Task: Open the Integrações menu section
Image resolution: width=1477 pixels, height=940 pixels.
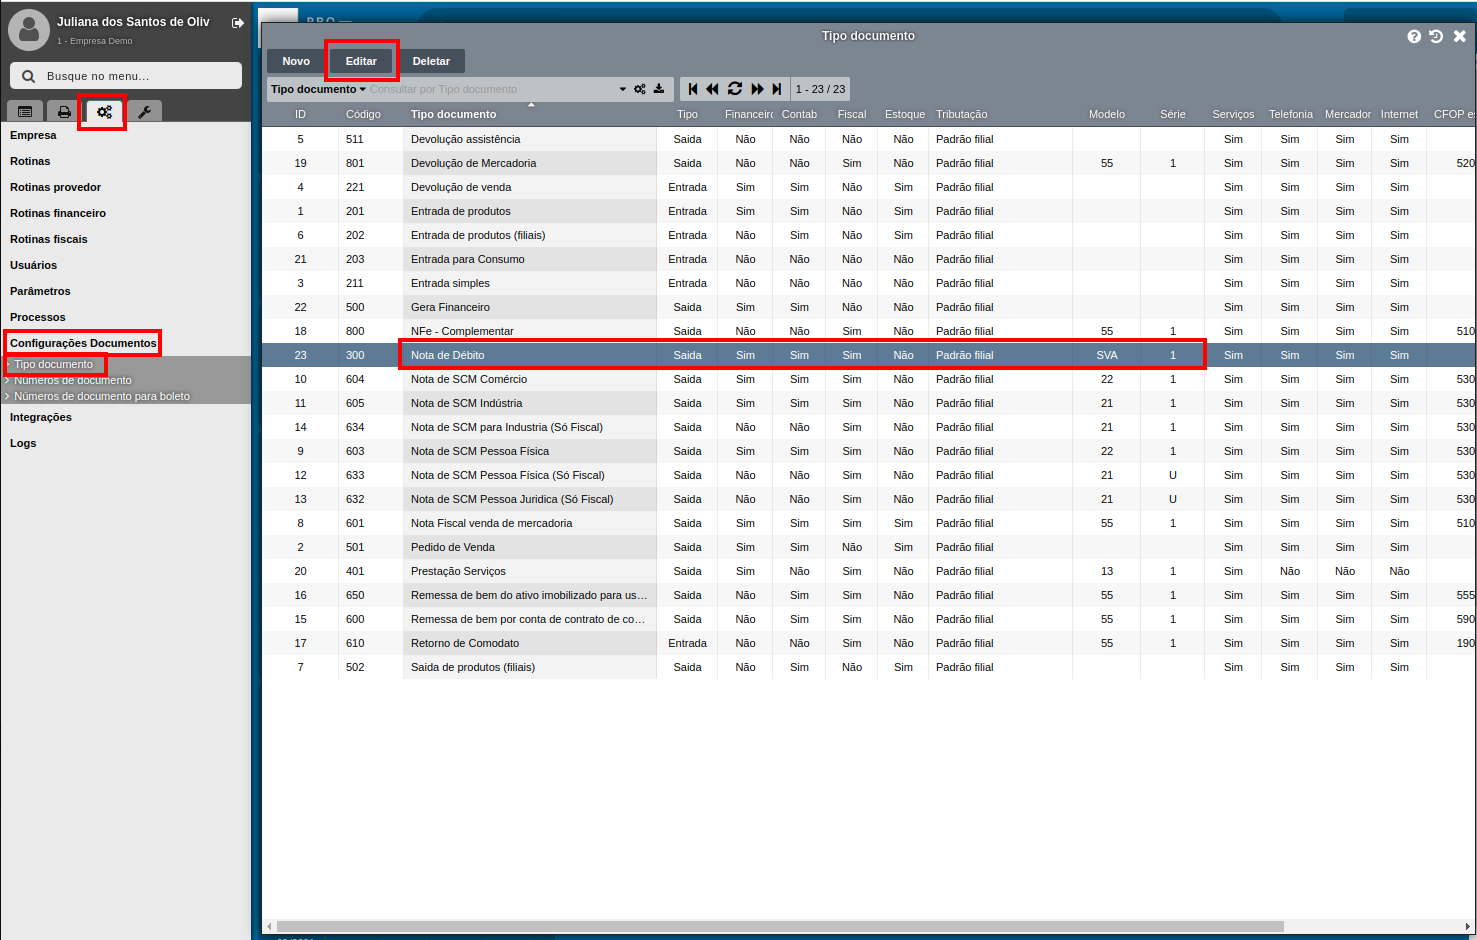Action: pos(41,417)
